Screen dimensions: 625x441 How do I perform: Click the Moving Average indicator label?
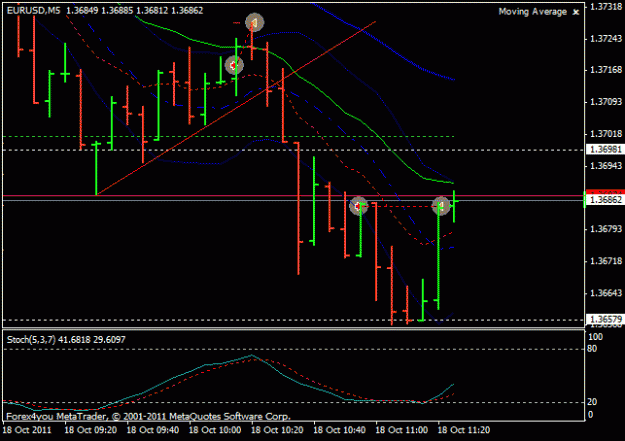click(533, 12)
